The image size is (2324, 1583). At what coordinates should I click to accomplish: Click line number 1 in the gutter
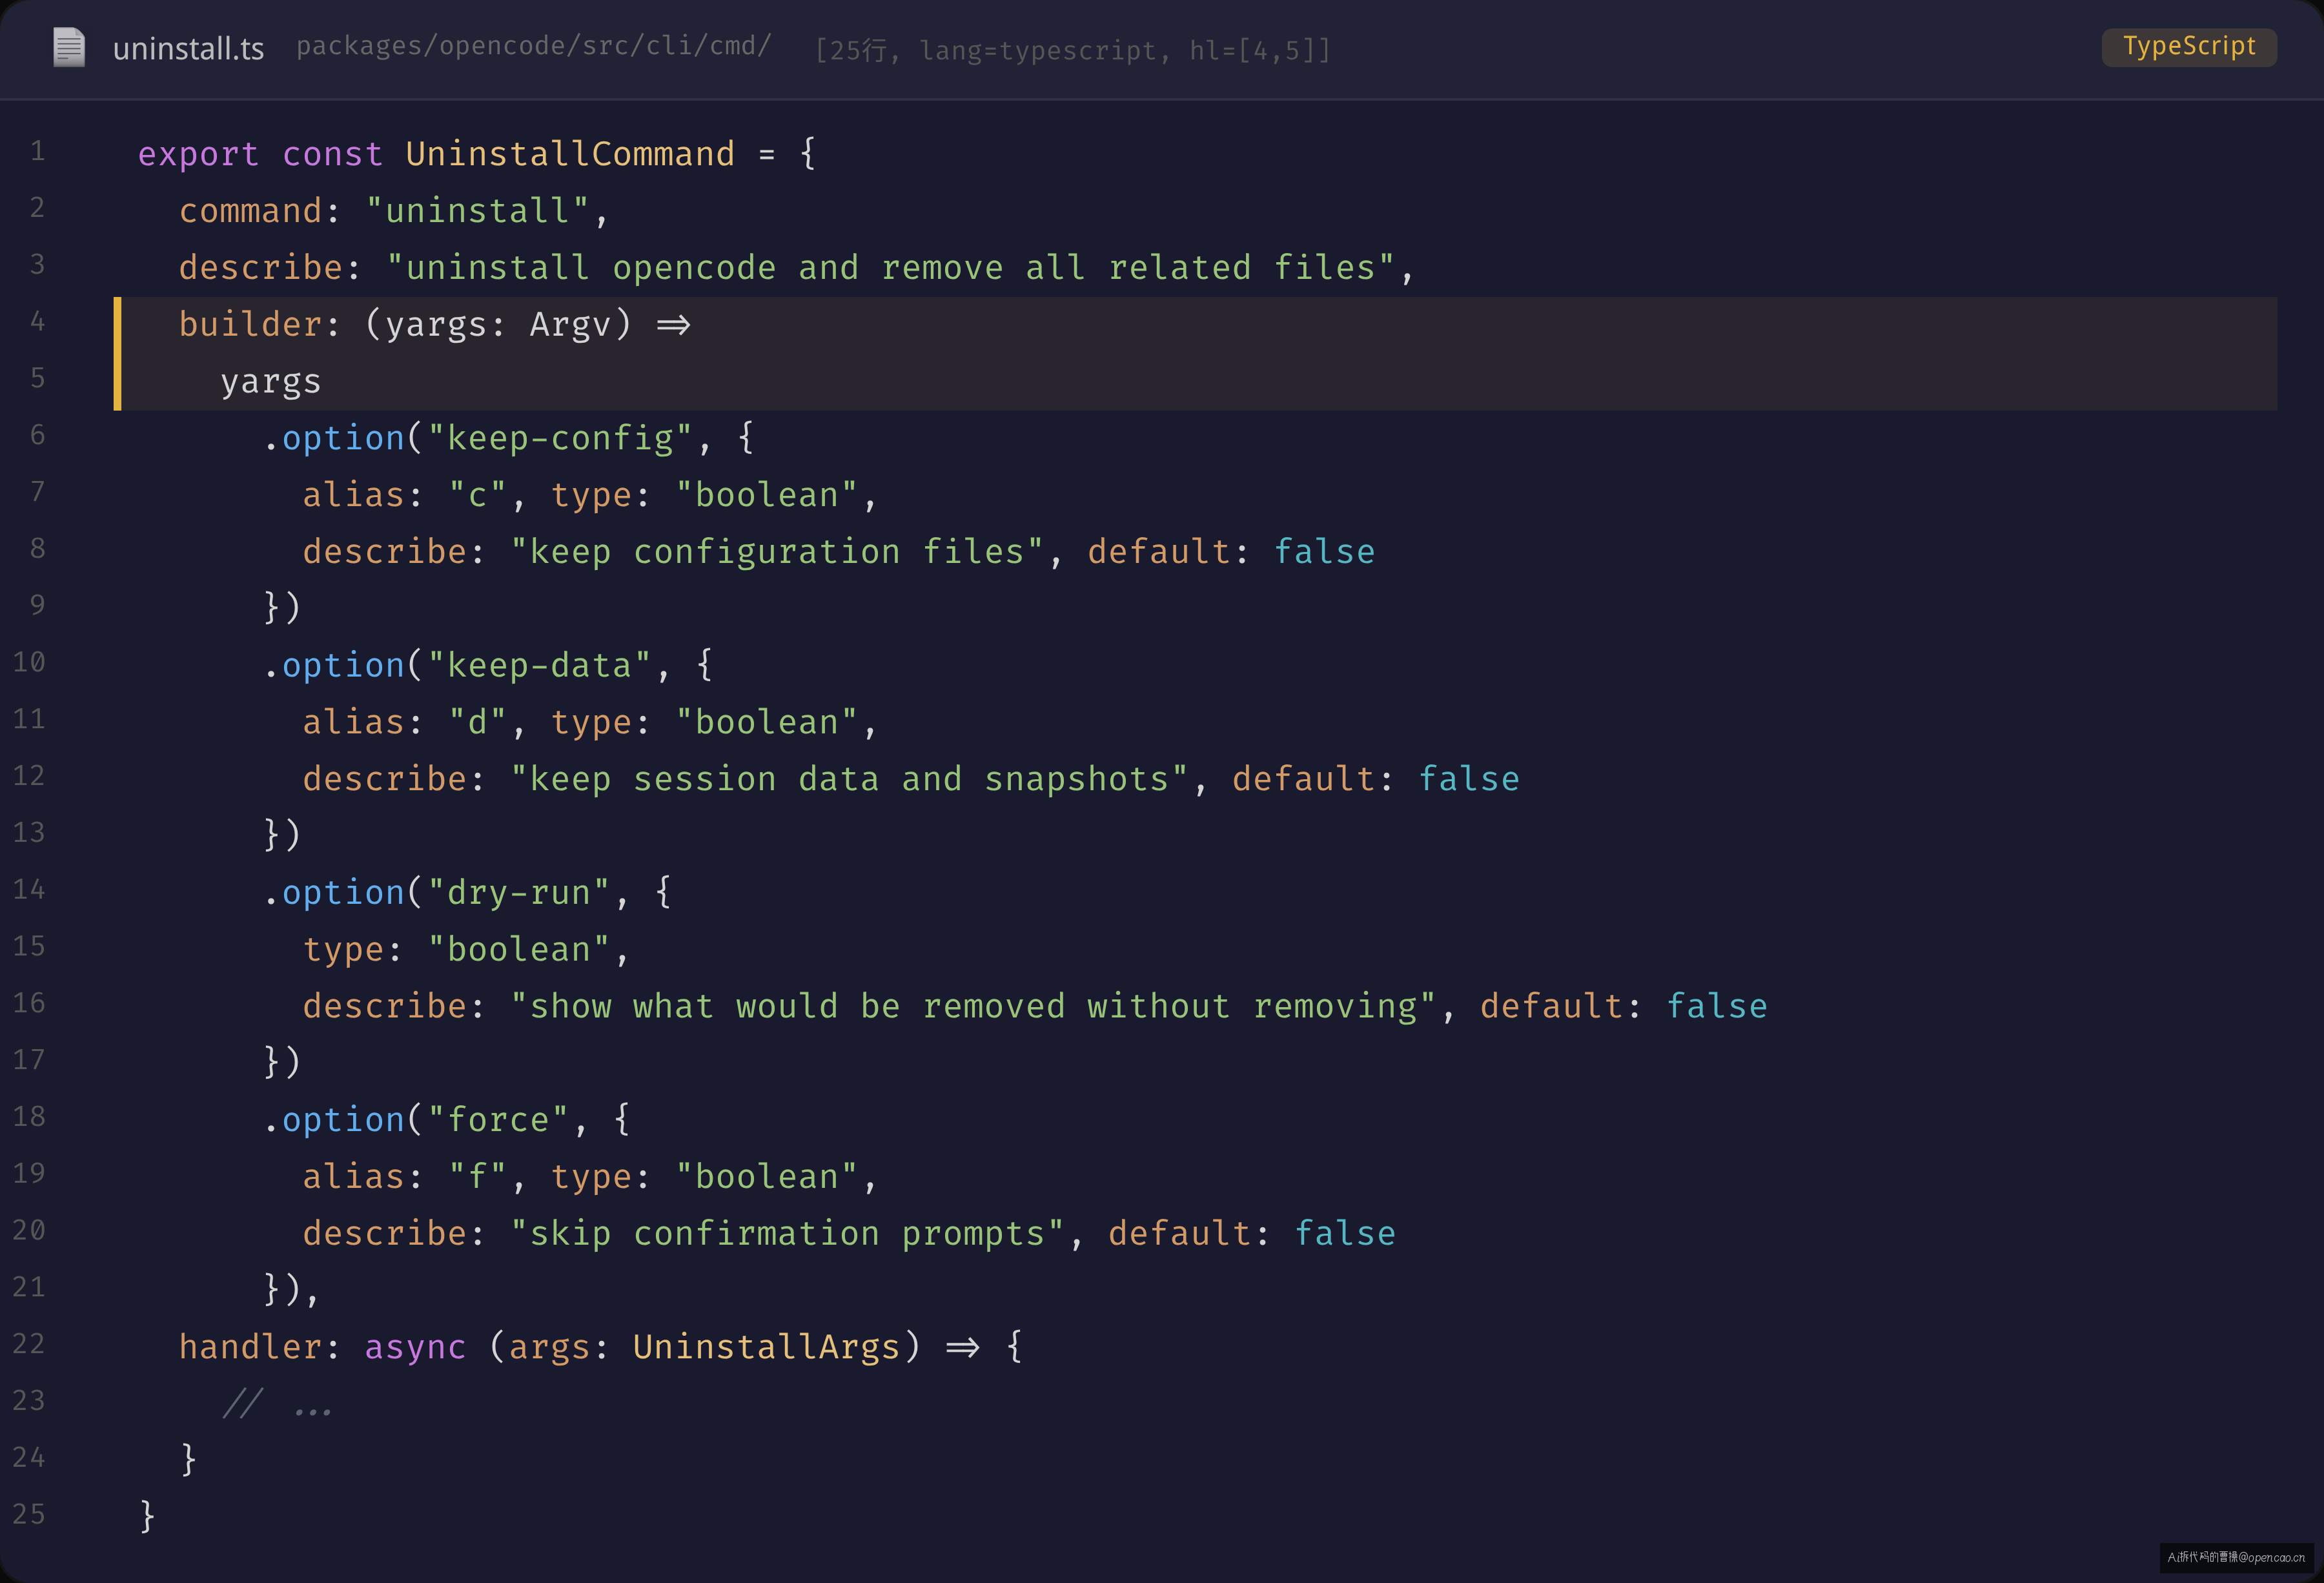click(37, 151)
